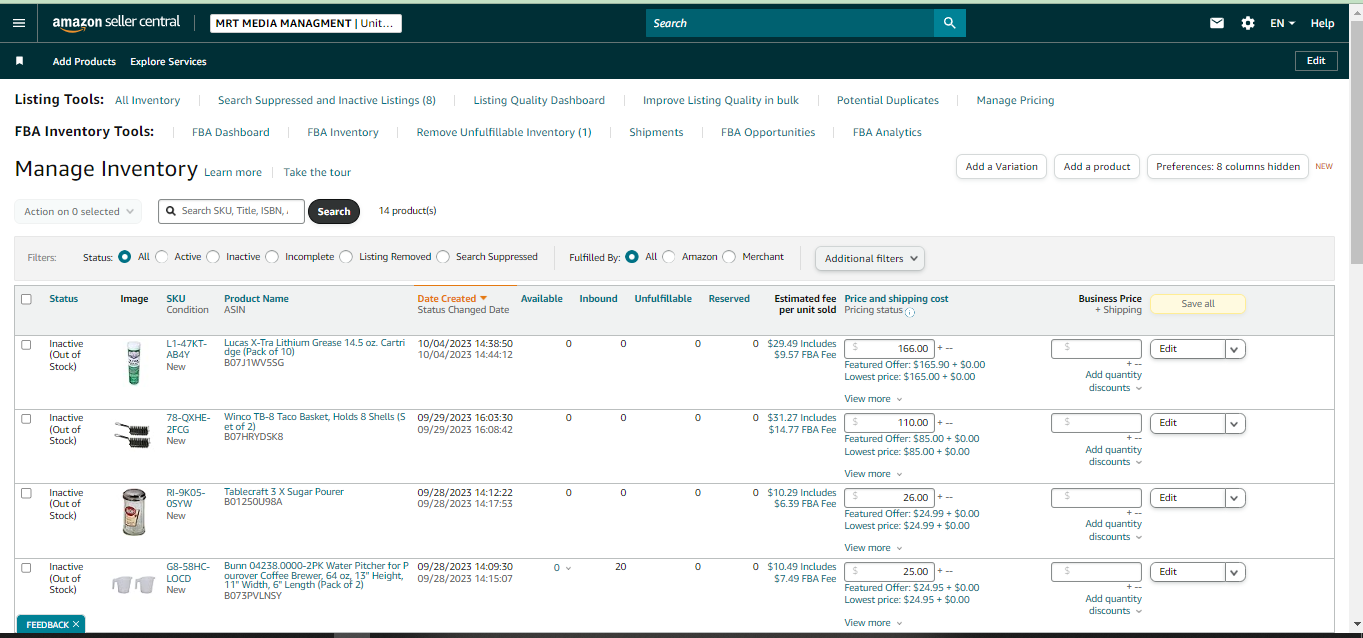
Task: Open the Help link in header
Action: click(1322, 23)
